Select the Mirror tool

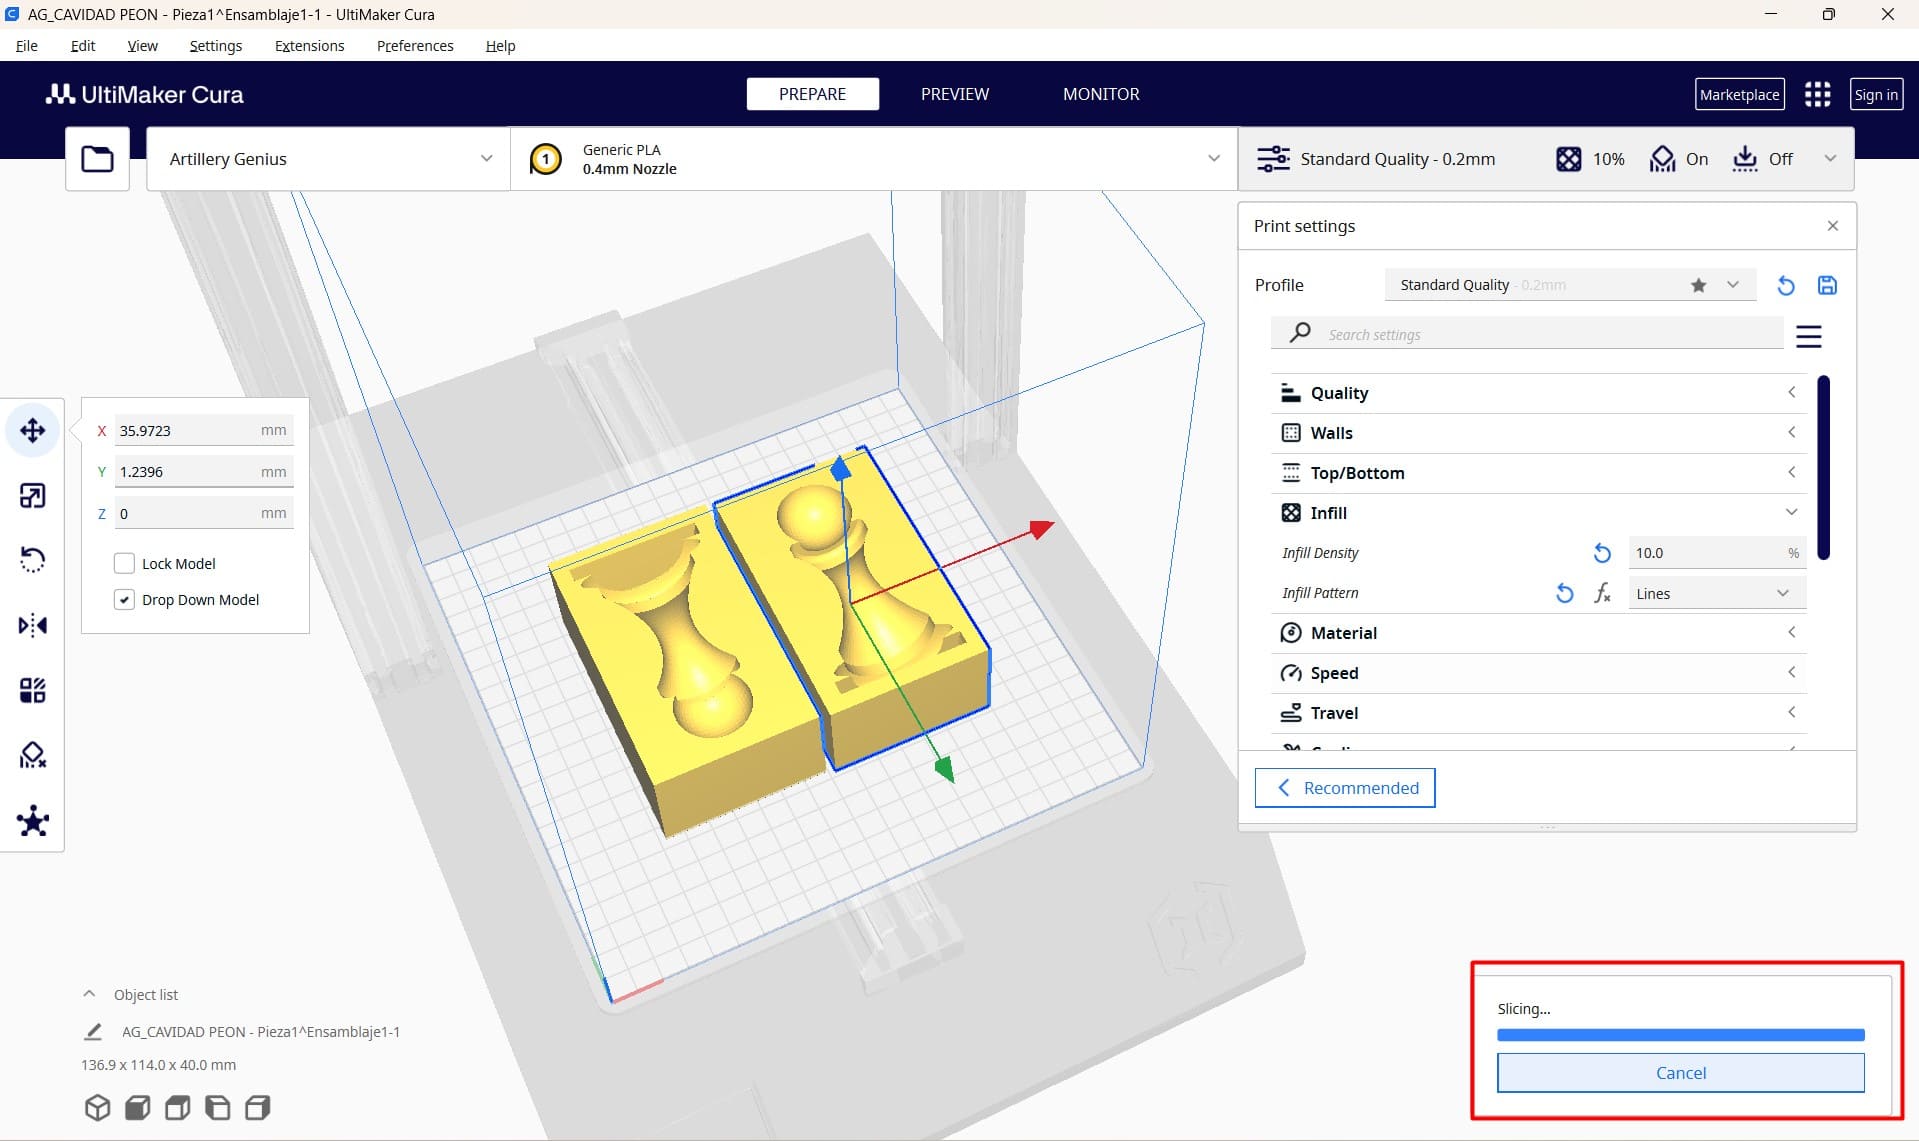[x=32, y=625]
